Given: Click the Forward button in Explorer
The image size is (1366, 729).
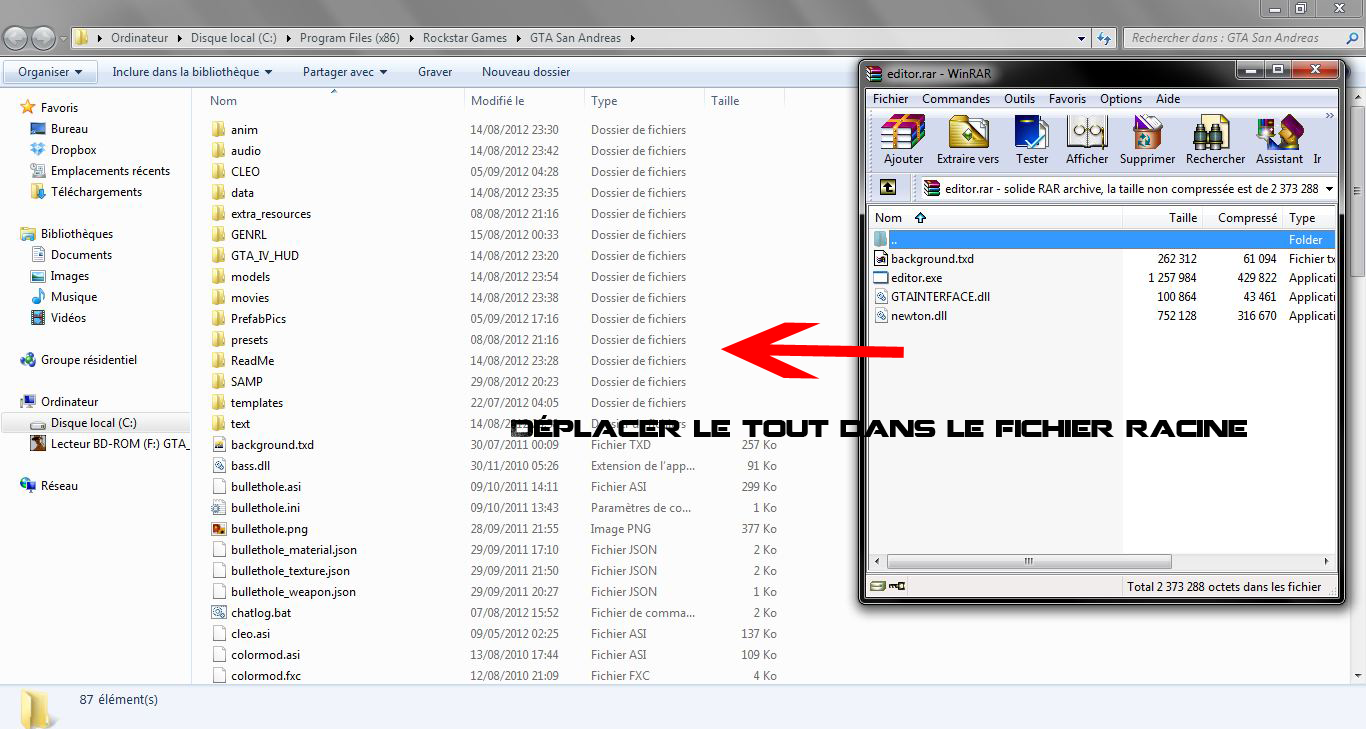Looking at the screenshot, I should pos(44,38).
